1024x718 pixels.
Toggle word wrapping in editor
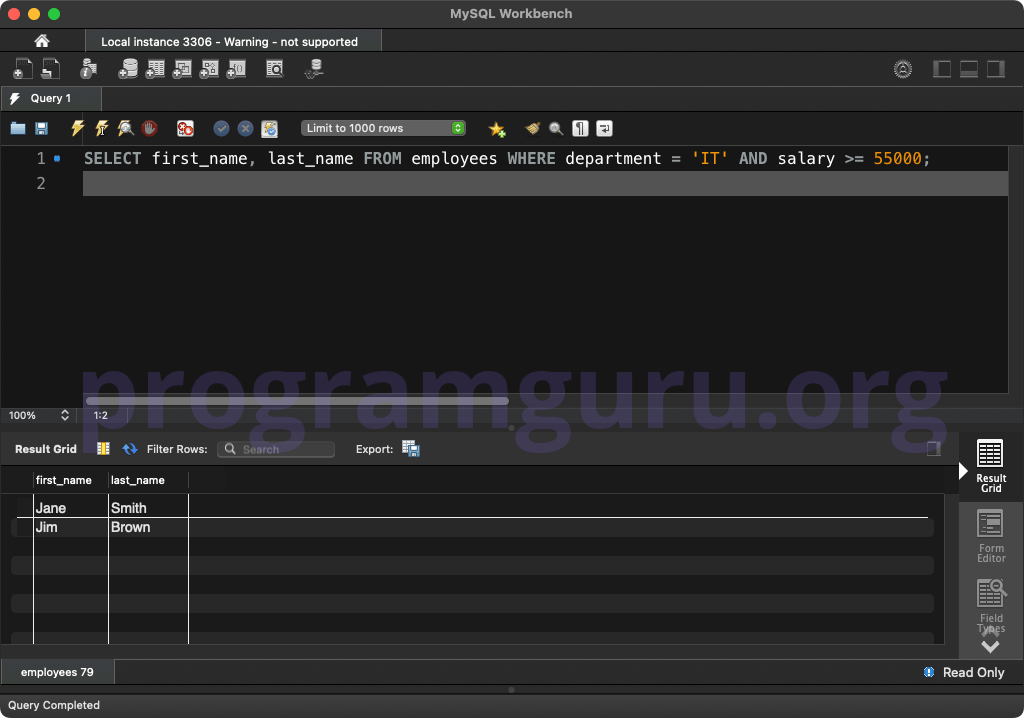pos(604,128)
